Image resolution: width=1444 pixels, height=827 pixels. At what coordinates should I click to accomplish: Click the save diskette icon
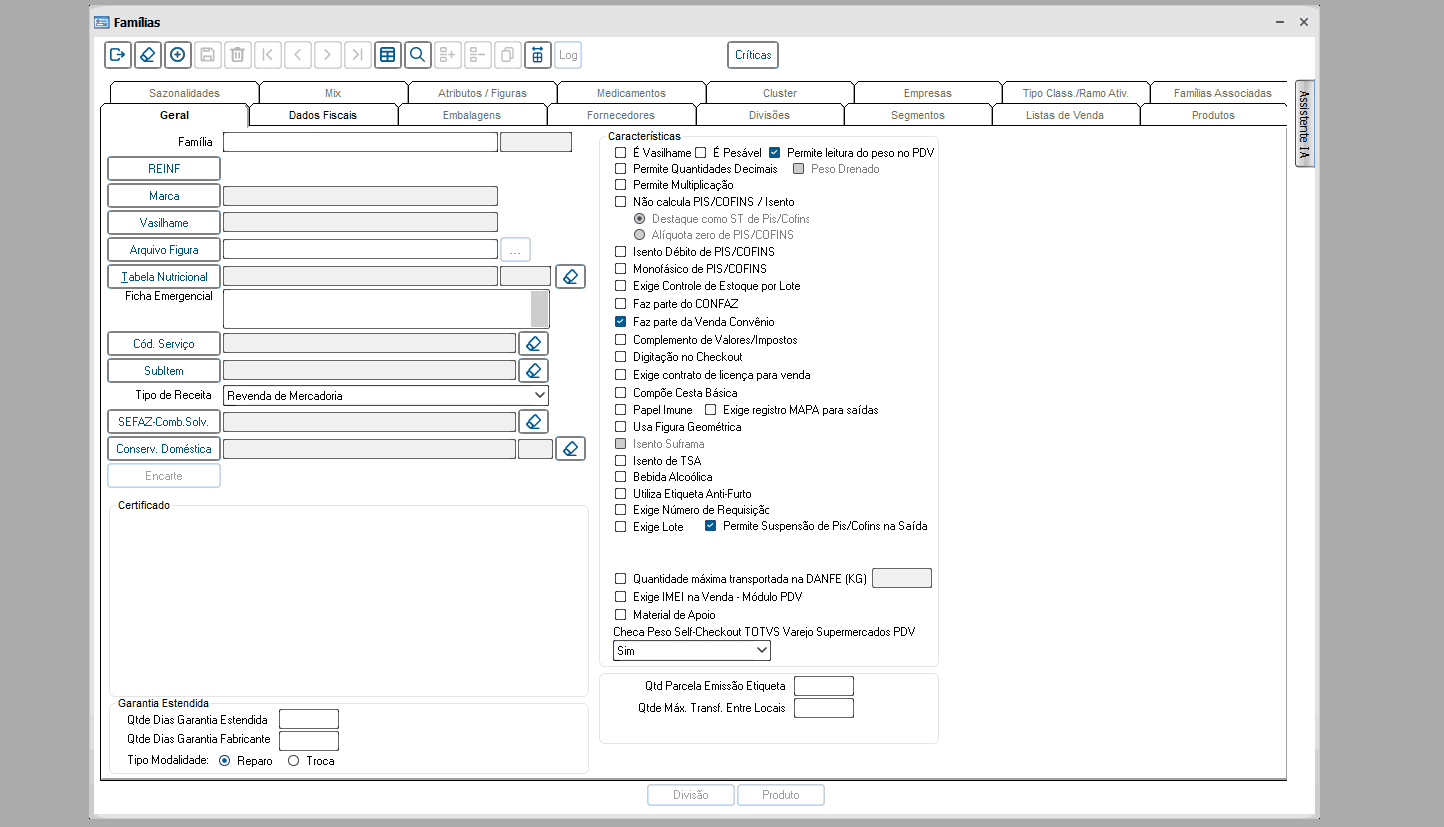tap(208, 55)
